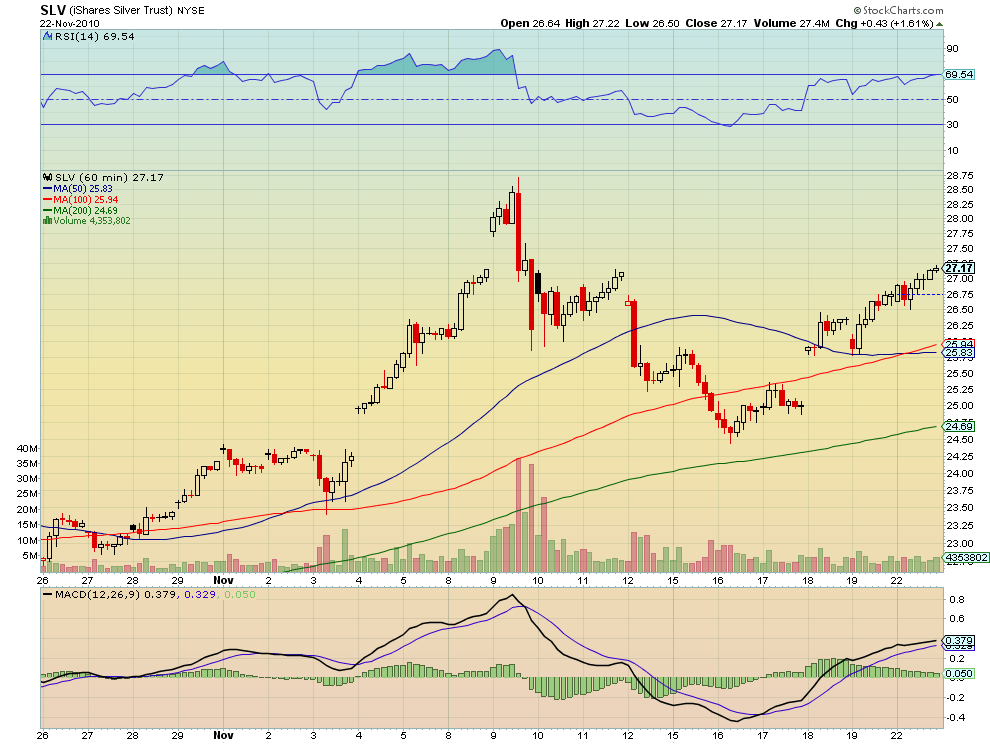Click the MACD(12,26,9) legend label
Viewport: 990px width, 744px height.
pyautogui.click(x=98, y=594)
